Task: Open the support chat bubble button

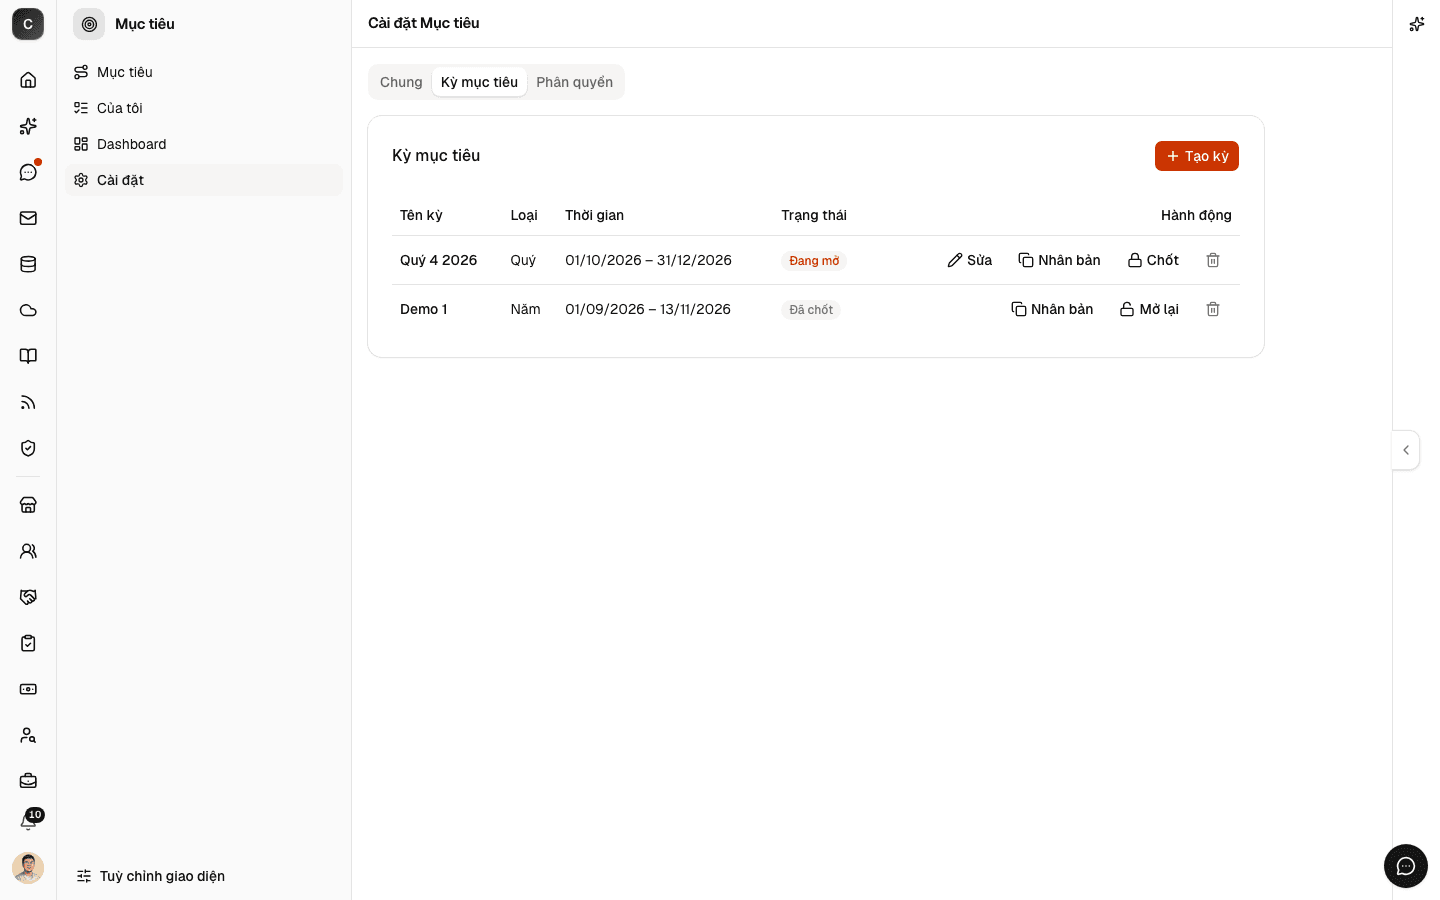Action: click(x=1406, y=866)
